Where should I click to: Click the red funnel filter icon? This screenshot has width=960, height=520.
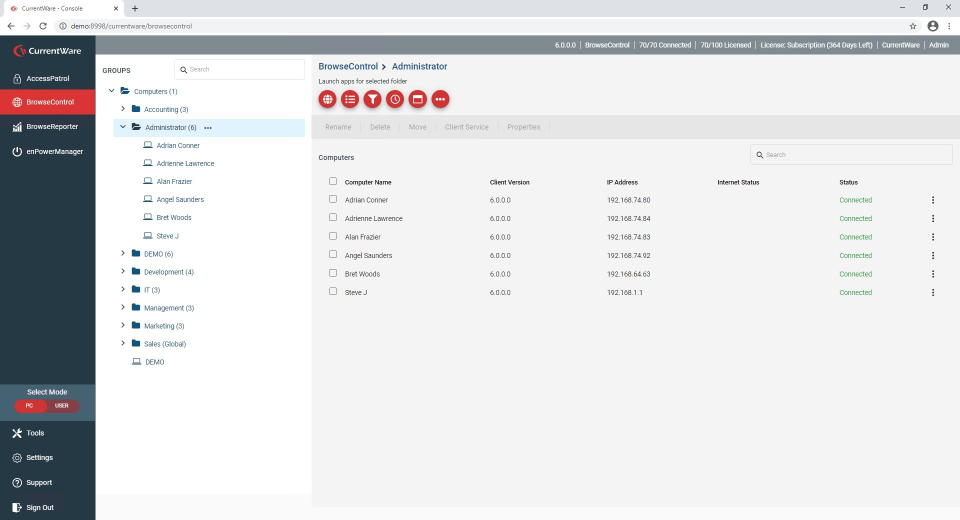[x=372, y=99]
